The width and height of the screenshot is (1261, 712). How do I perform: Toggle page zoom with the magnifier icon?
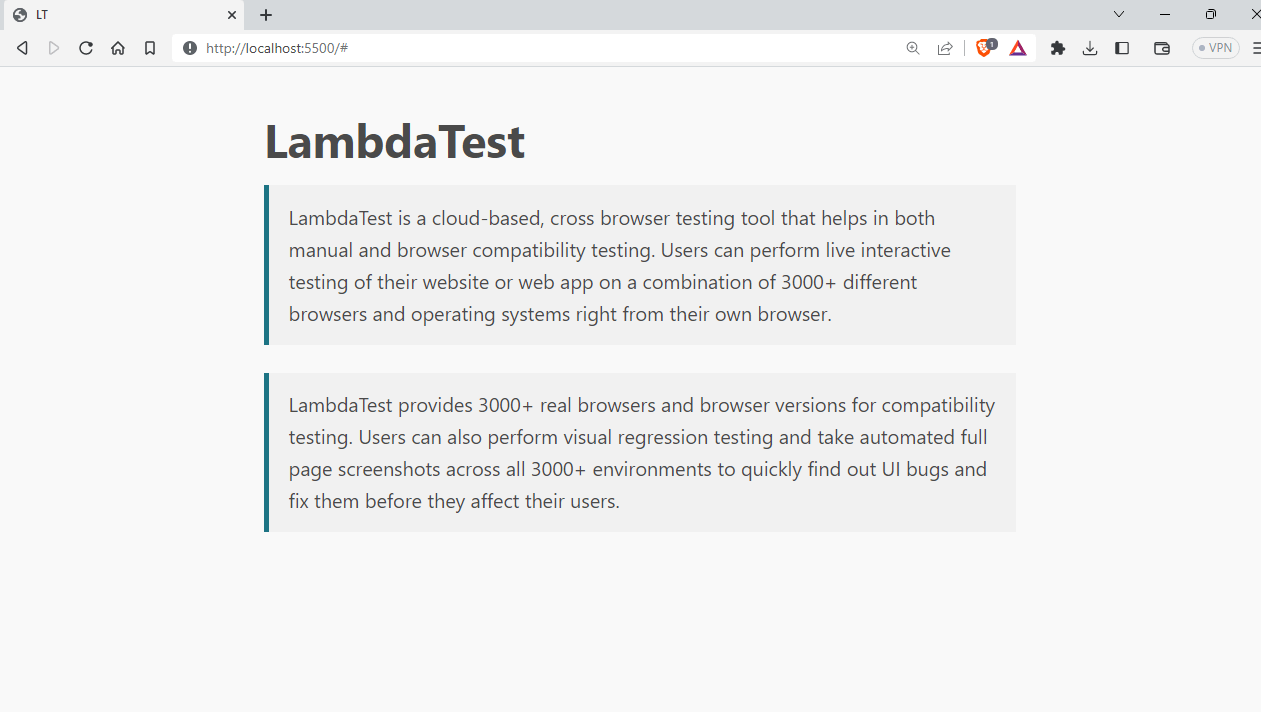pos(912,47)
